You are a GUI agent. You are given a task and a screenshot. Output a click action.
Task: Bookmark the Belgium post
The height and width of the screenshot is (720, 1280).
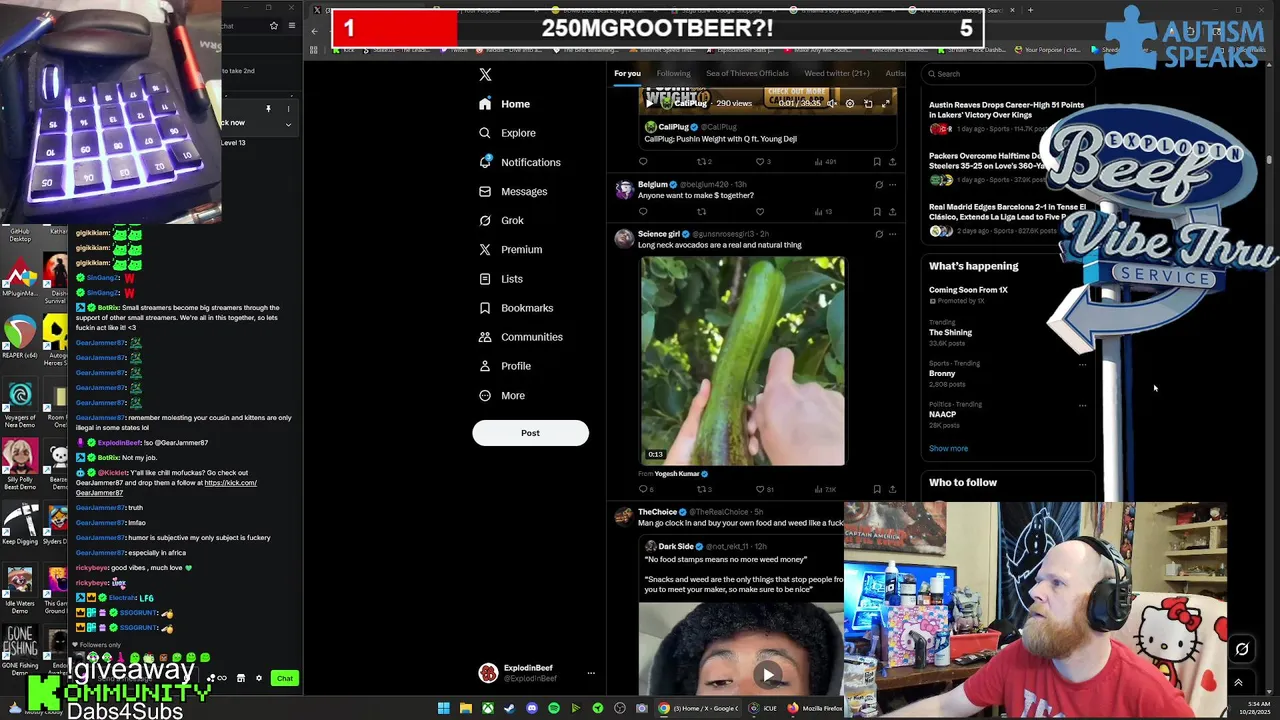click(877, 212)
